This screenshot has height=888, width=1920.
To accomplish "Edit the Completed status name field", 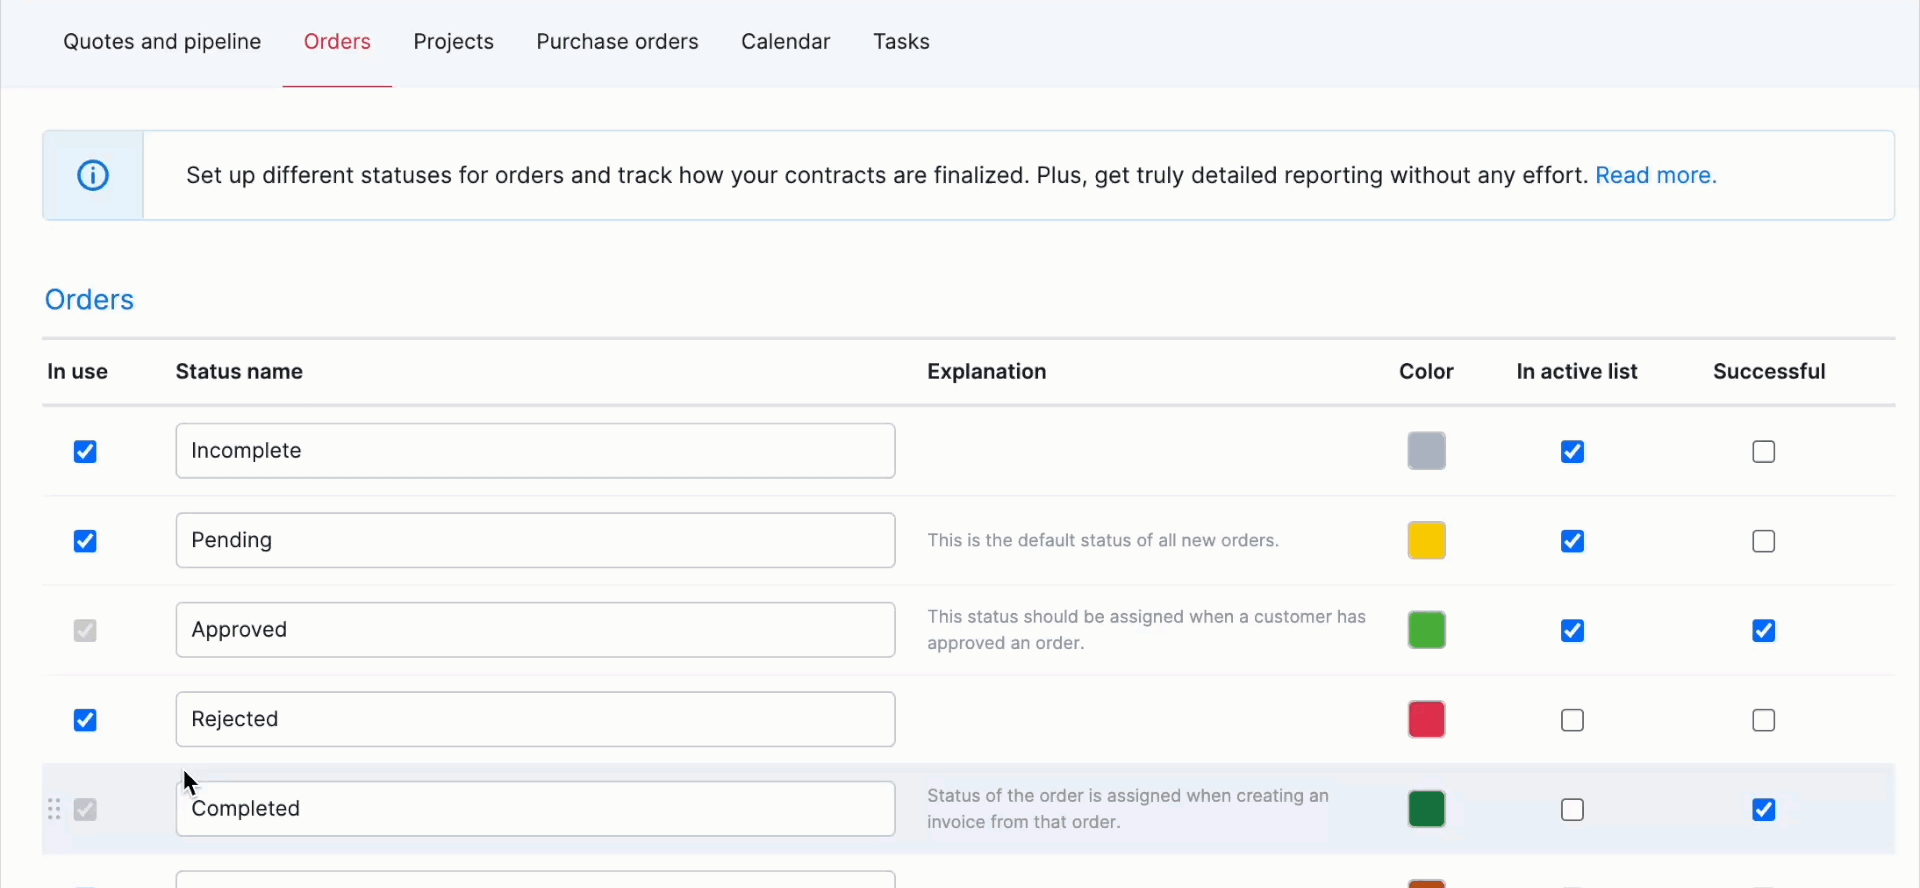I will coord(535,809).
